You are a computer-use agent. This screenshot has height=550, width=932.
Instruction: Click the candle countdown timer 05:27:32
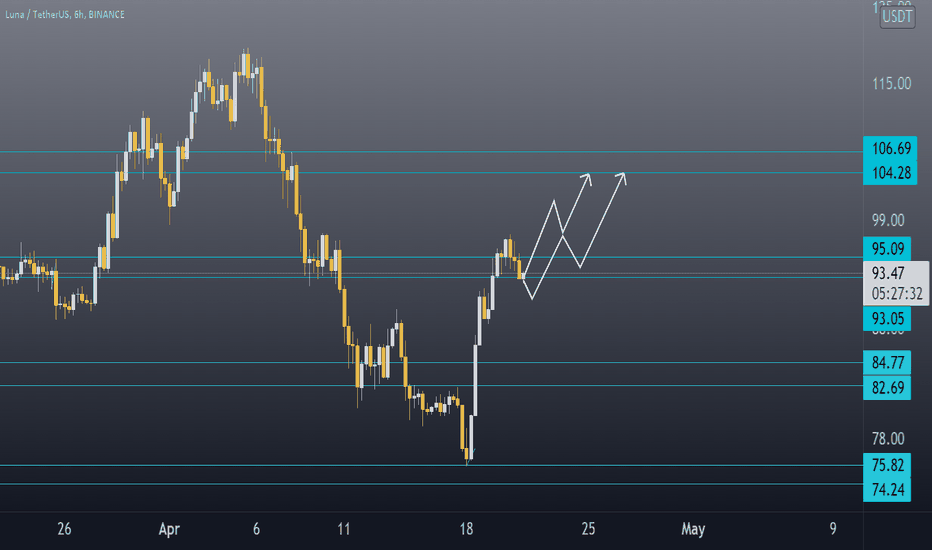click(x=897, y=293)
